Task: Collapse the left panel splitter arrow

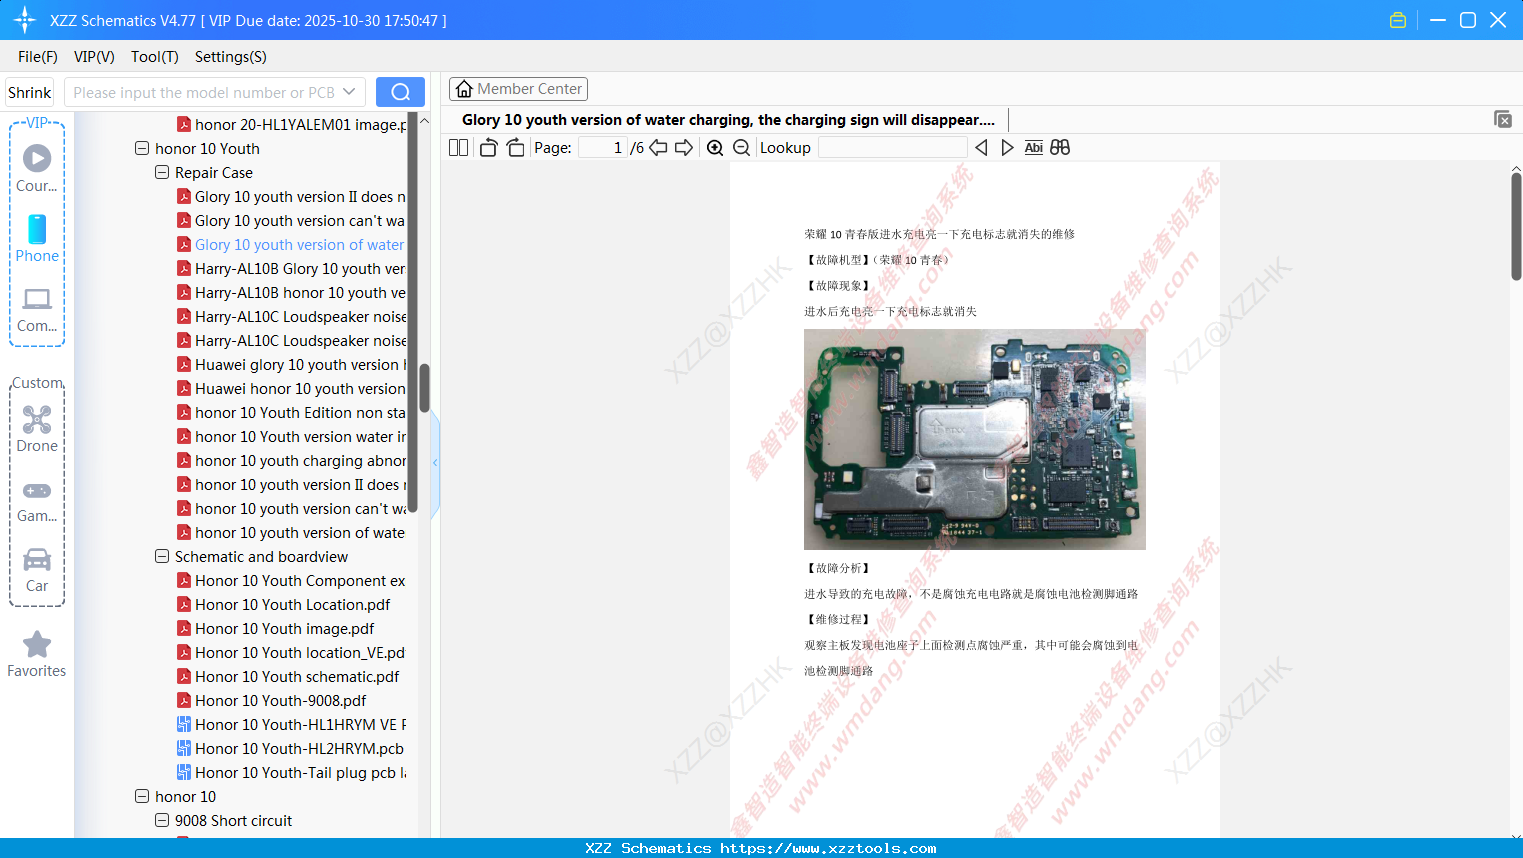Action: [x=435, y=463]
